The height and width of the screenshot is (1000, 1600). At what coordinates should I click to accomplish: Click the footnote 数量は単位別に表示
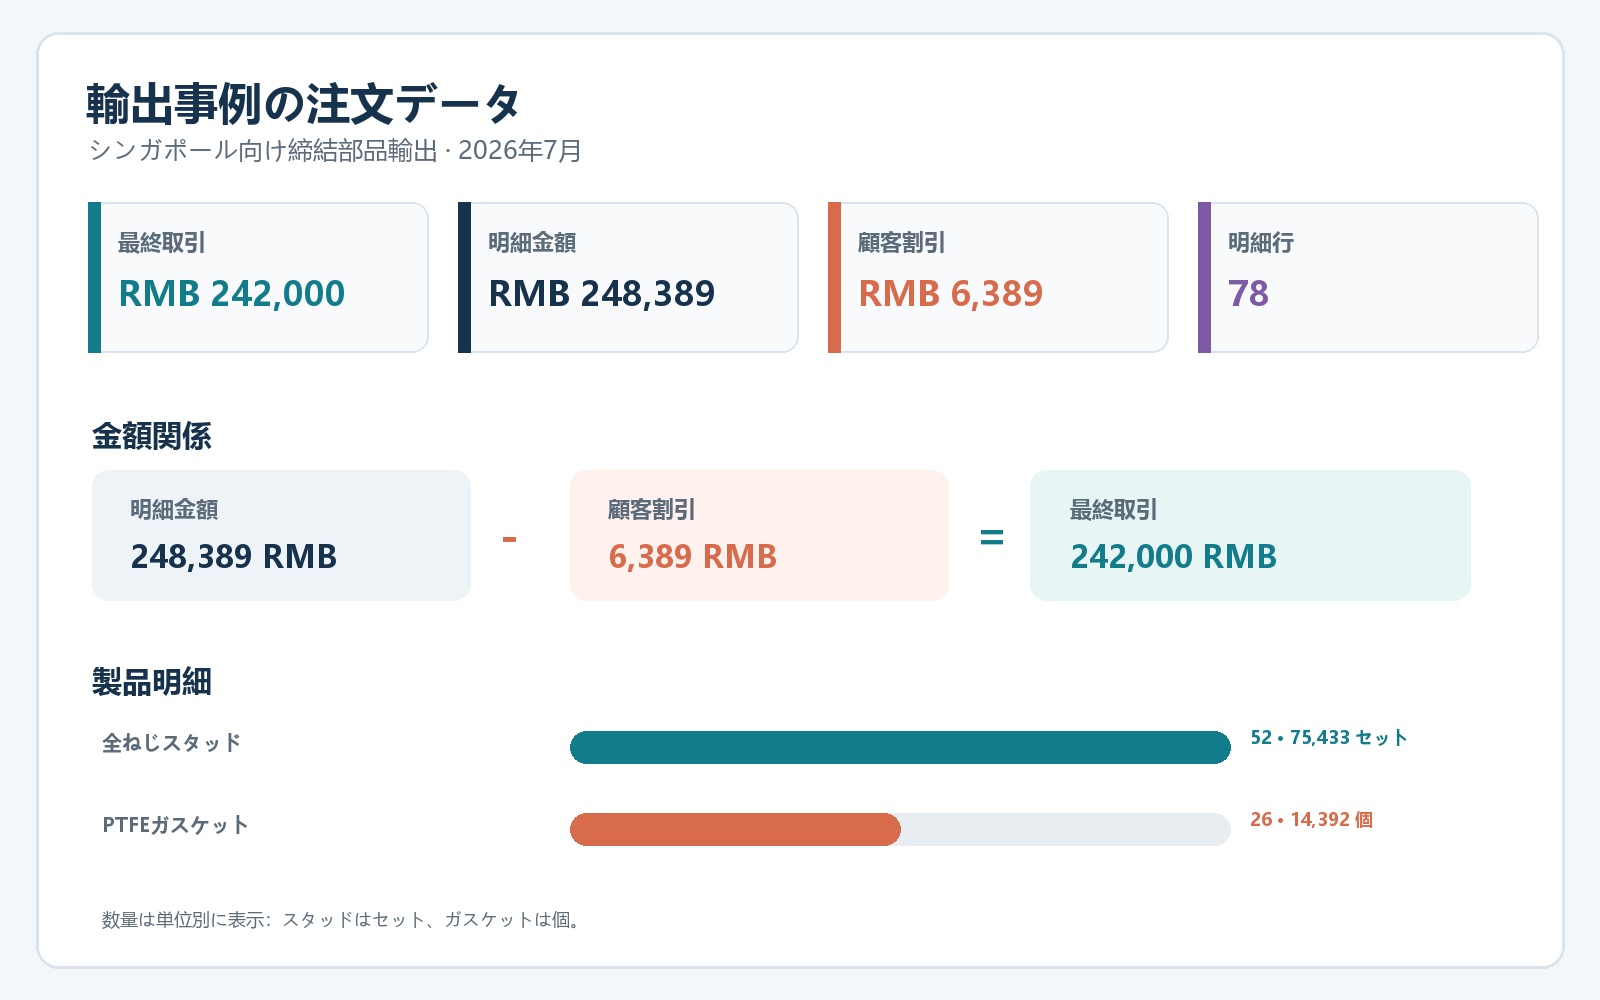tap(340, 920)
